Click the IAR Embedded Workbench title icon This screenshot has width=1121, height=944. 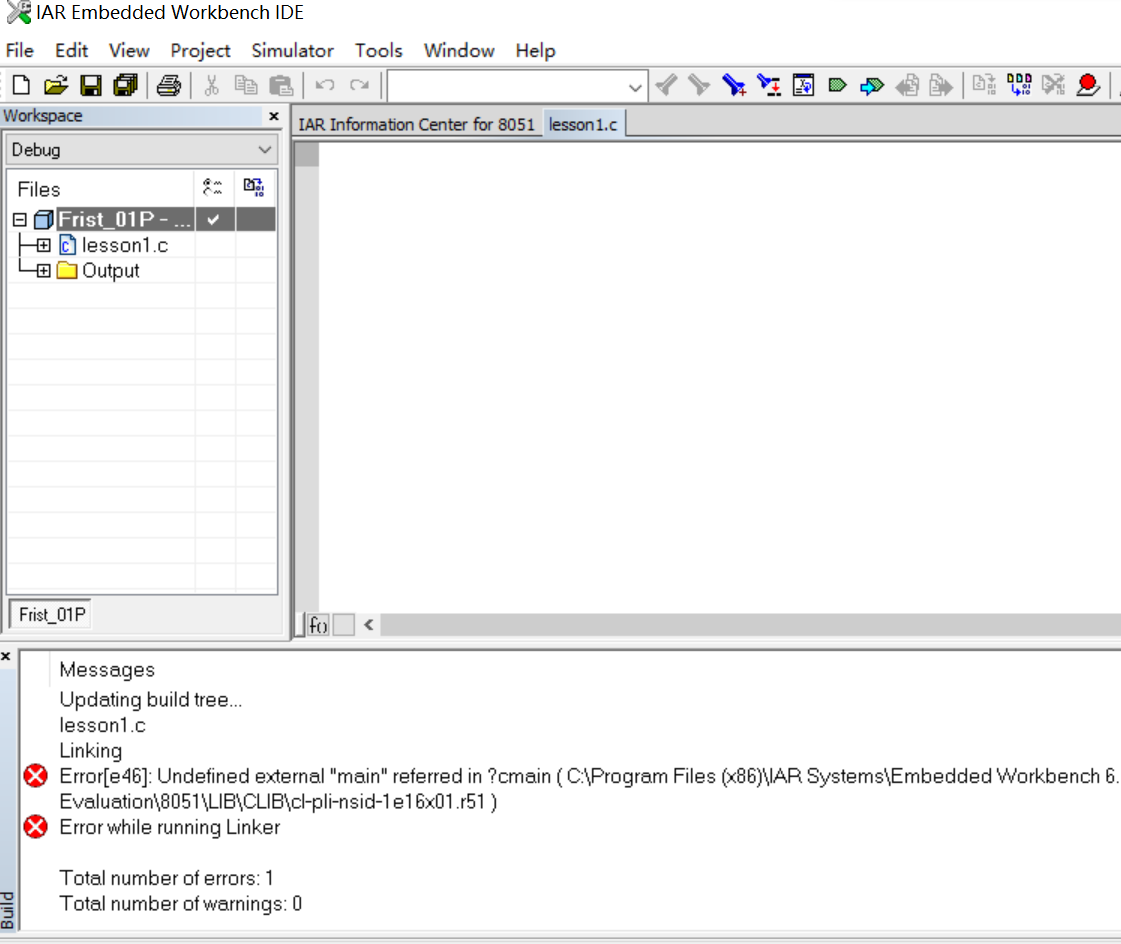point(19,12)
